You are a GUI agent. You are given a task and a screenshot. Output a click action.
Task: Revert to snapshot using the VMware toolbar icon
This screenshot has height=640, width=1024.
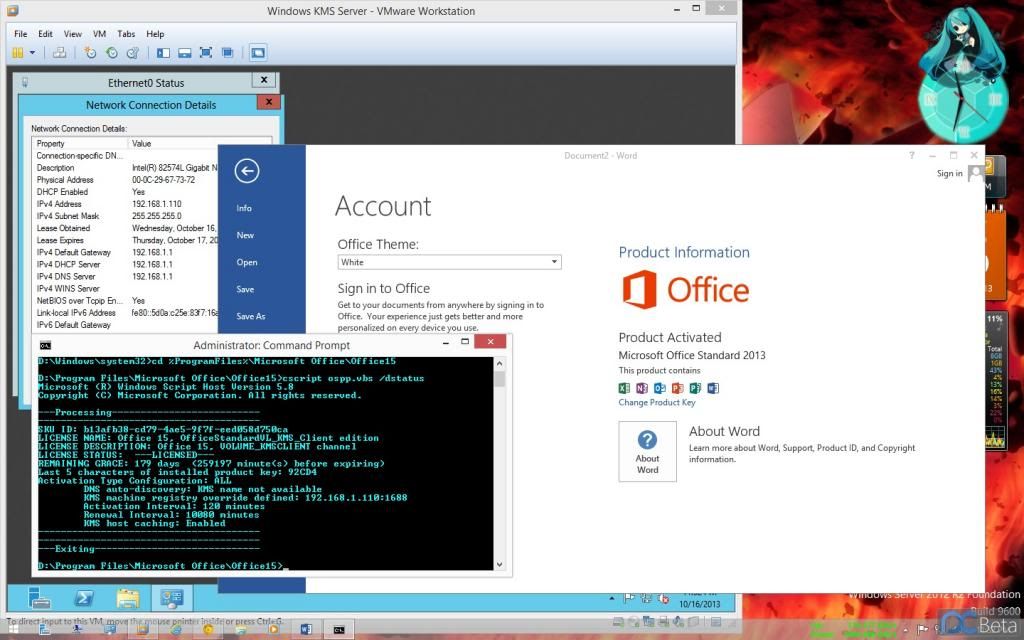112,53
